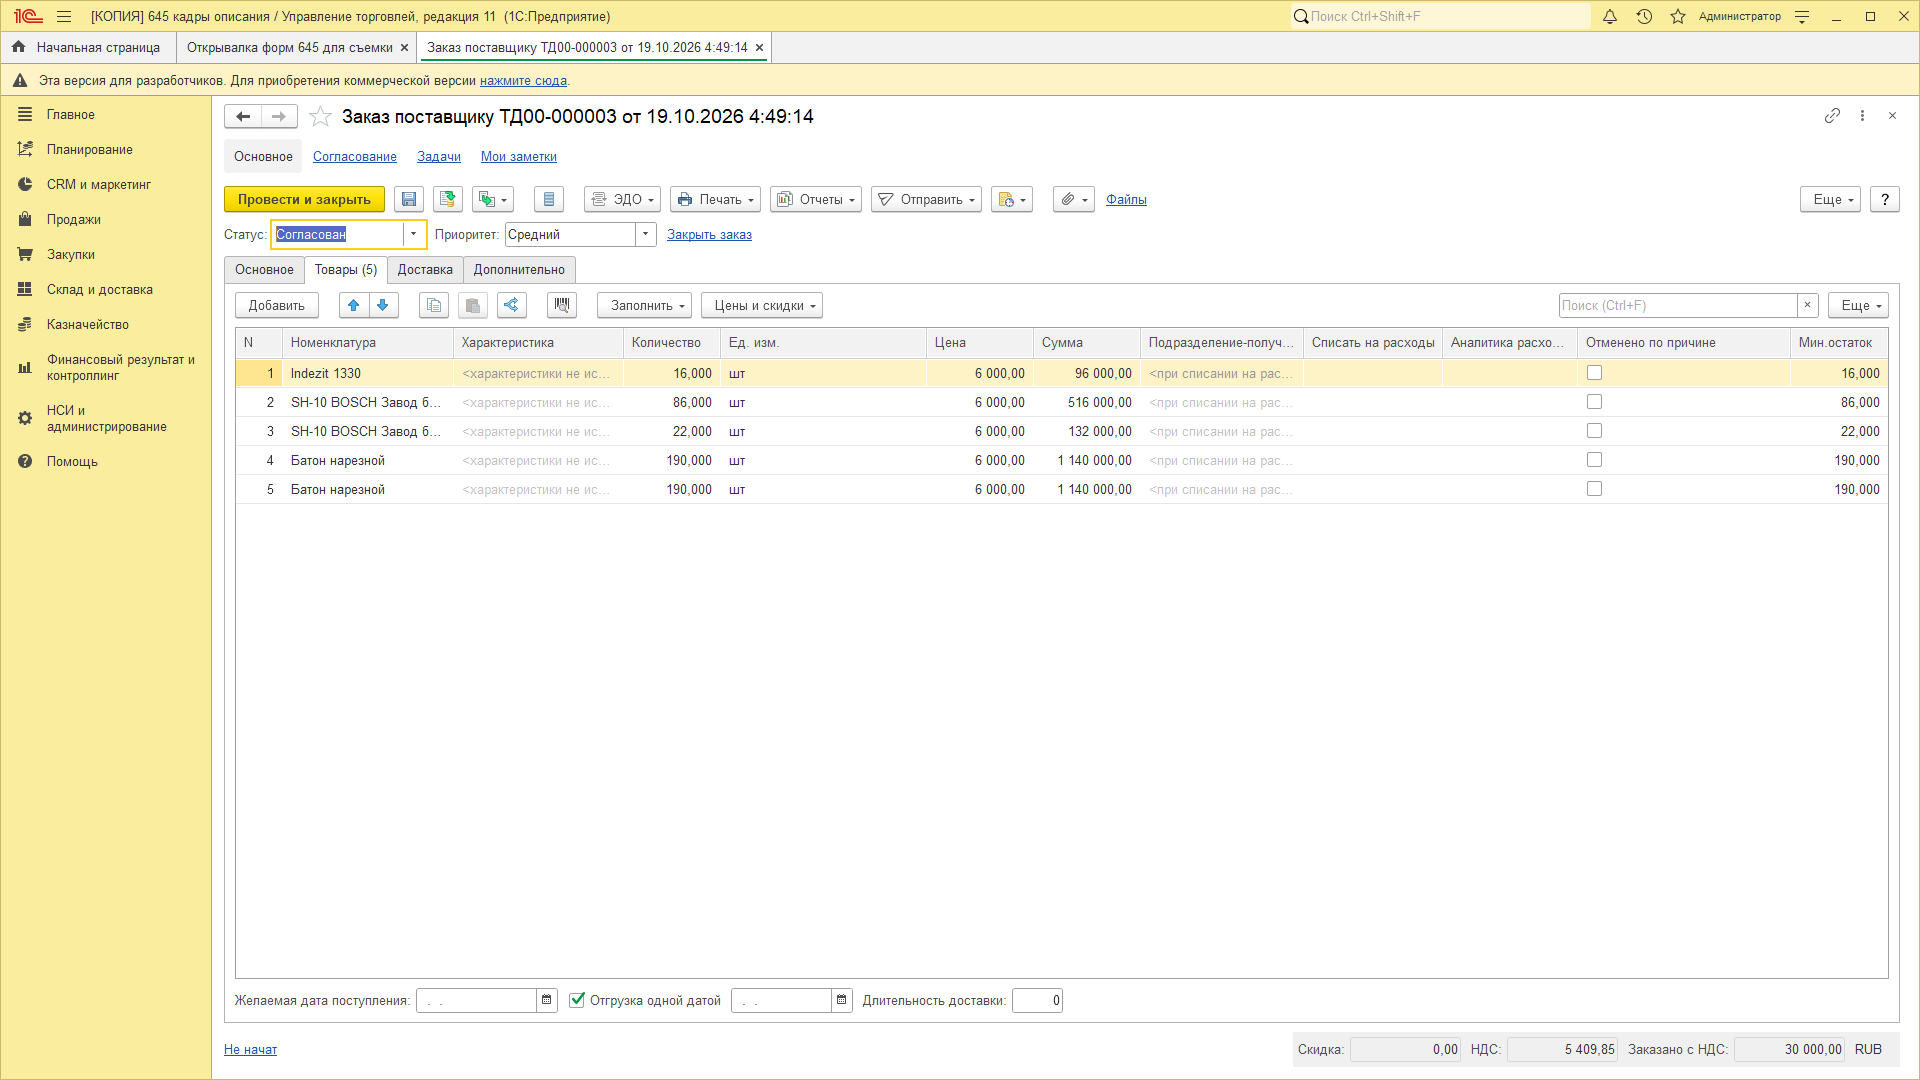Viewport: 1920px width, 1080px height.
Task: Toggle canceled checkbox for Indezit 1330 row
Action: 1594,373
